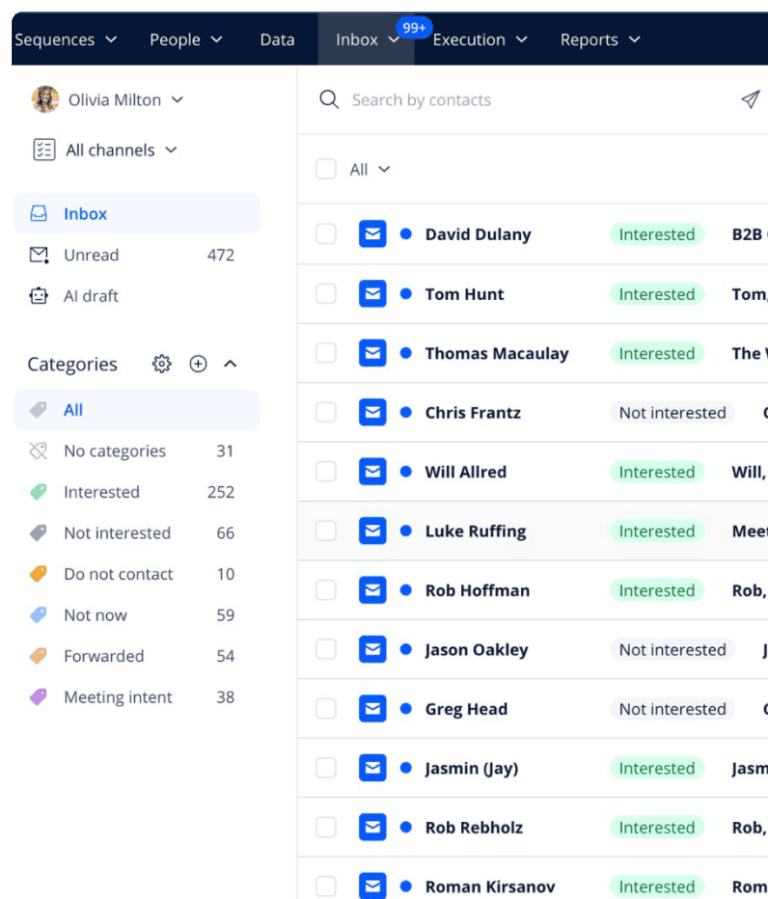Filter by No categories
The width and height of the screenshot is (768, 899).
point(136,451)
